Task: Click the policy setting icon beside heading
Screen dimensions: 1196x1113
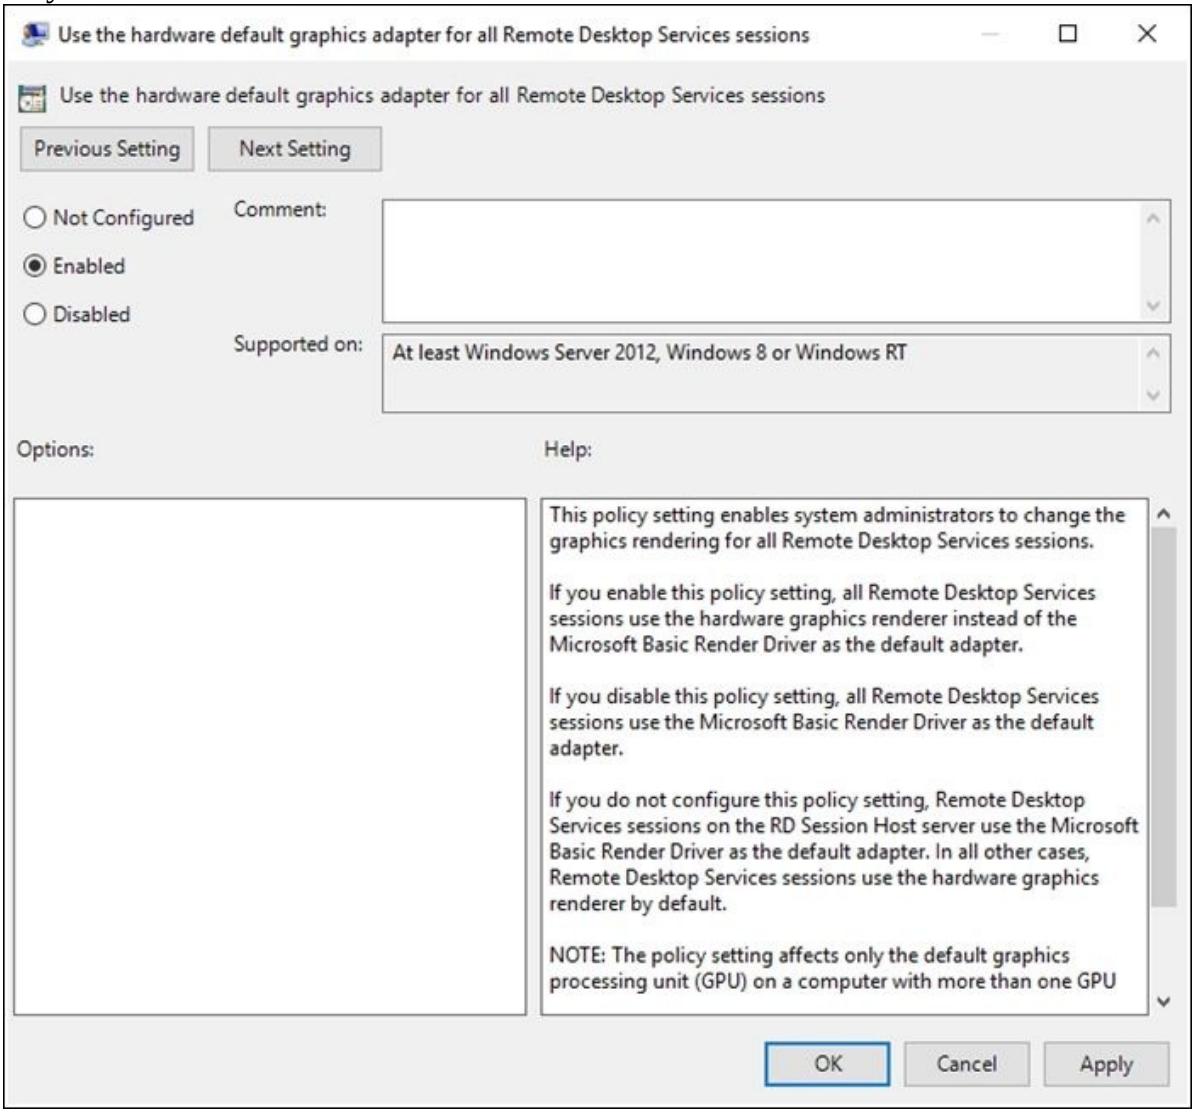Action: (x=32, y=98)
